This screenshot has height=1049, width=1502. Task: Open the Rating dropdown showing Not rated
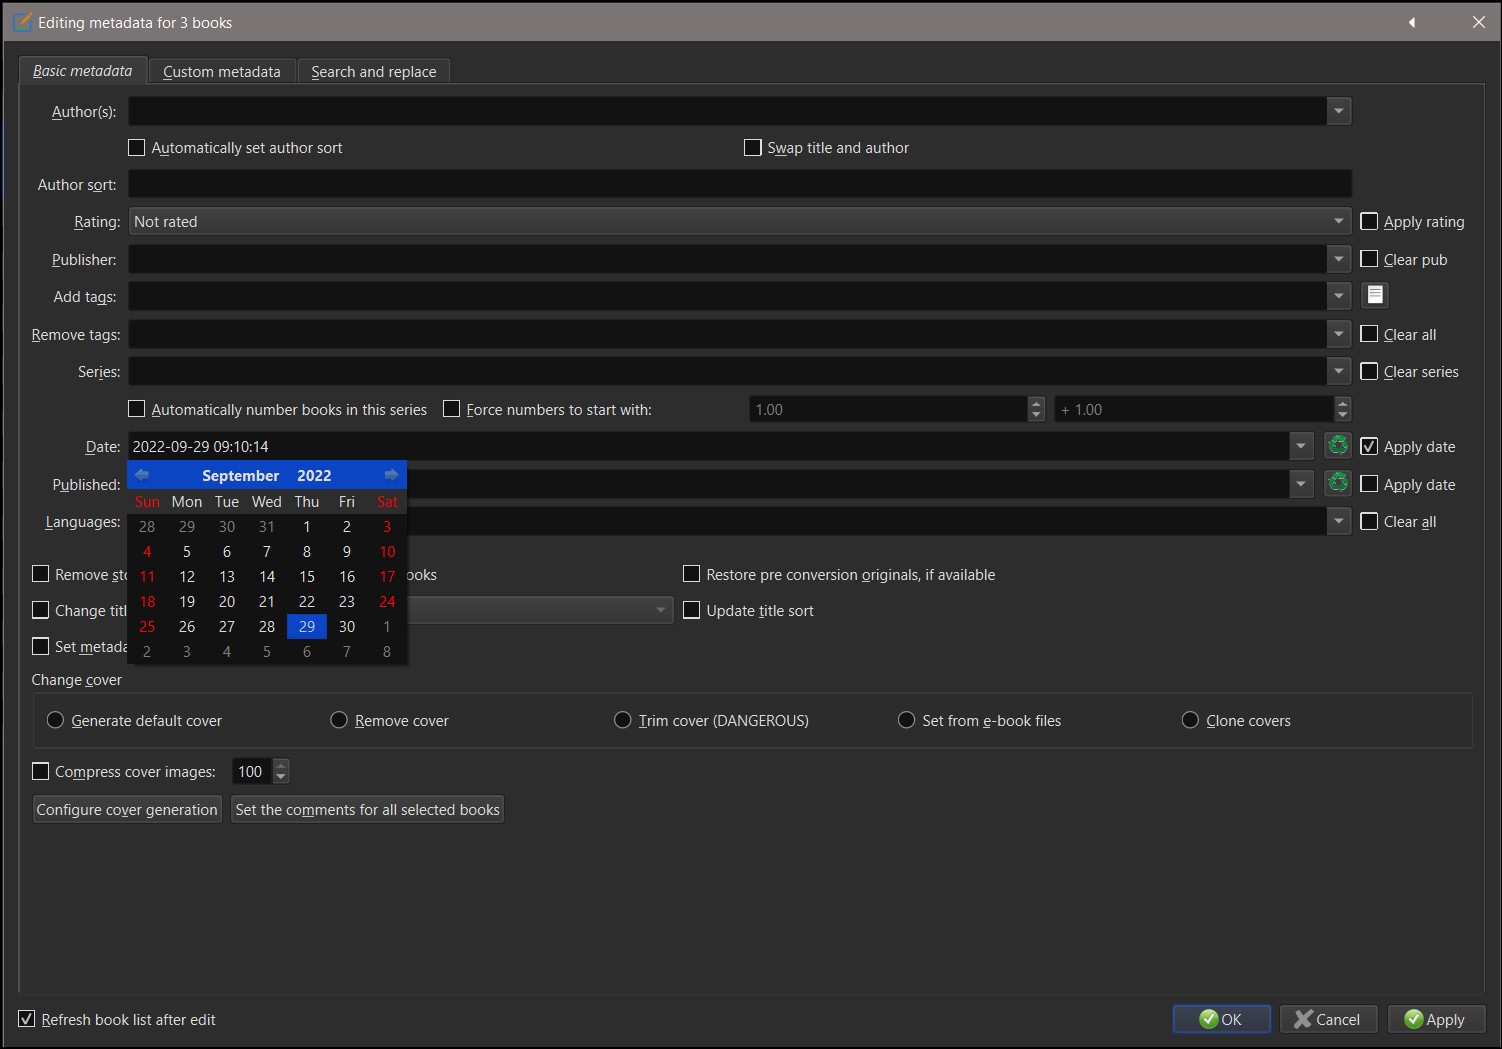(x=1338, y=222)
